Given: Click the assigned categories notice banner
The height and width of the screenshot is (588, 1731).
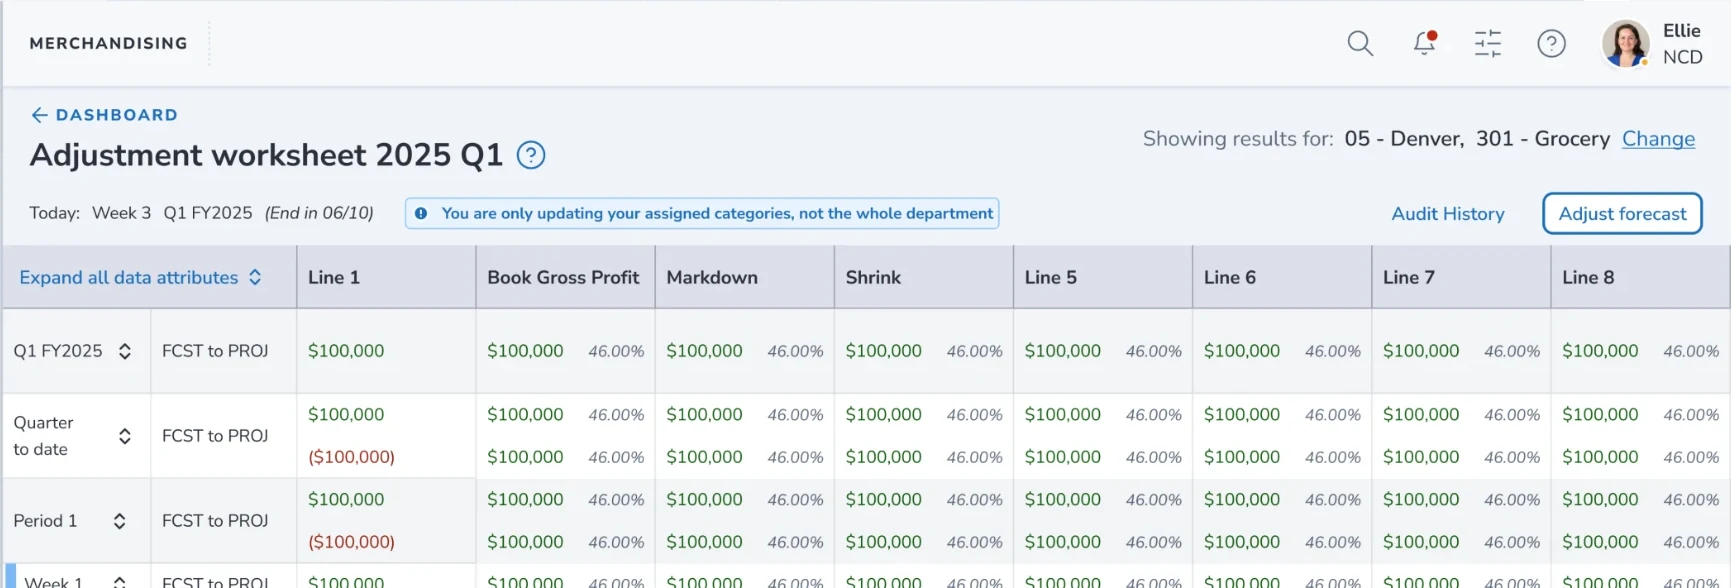Looking at the screenshot, I should pyautogui.click(x=702, y=213).
